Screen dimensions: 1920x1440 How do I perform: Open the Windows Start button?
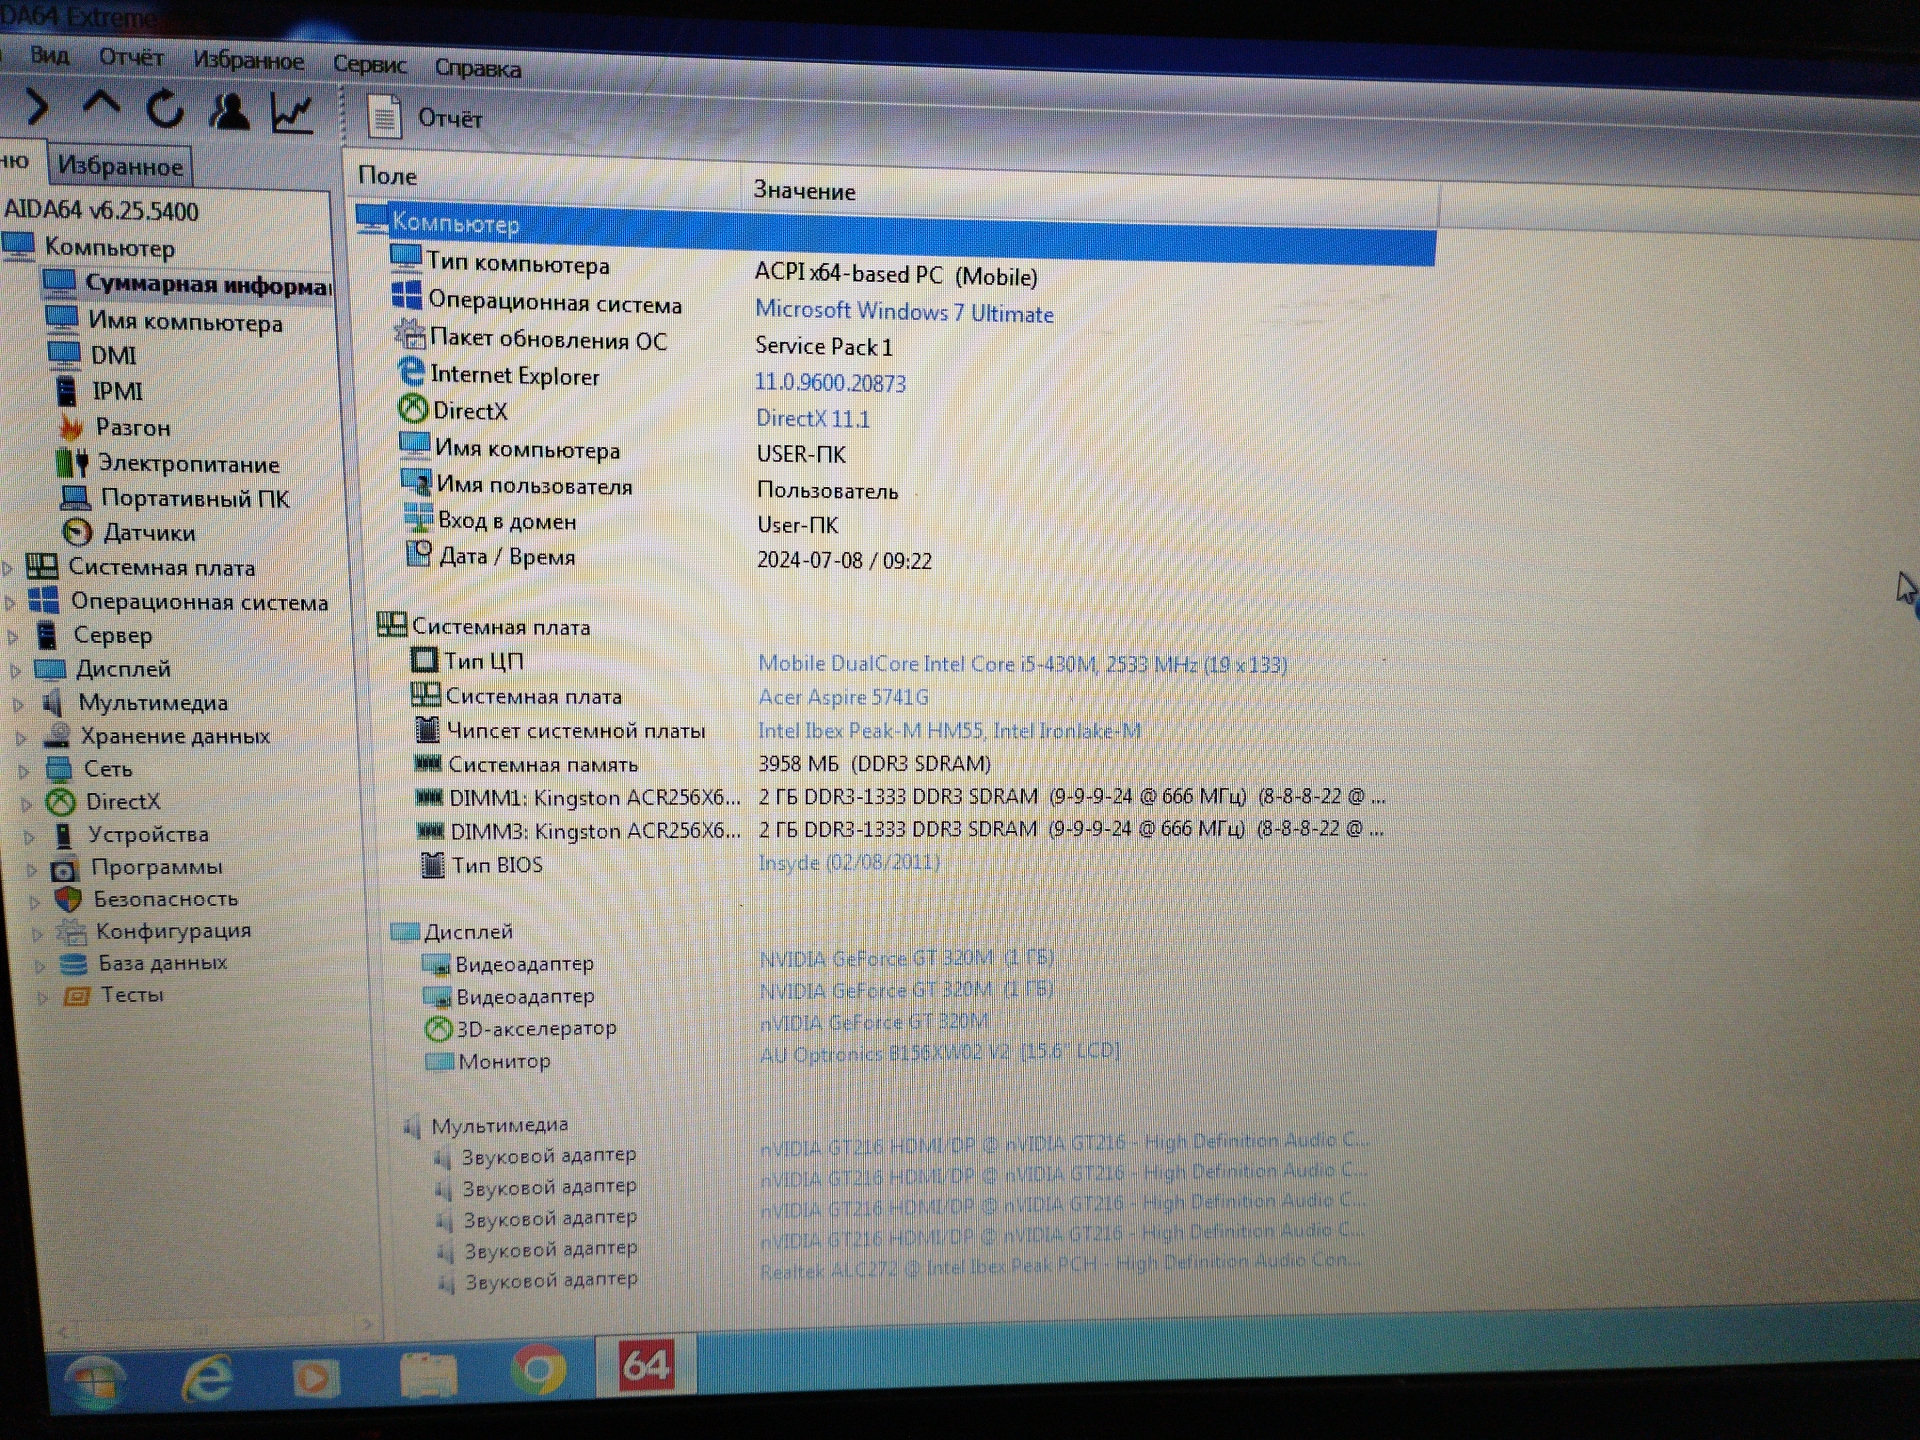tap(95, 1382)
